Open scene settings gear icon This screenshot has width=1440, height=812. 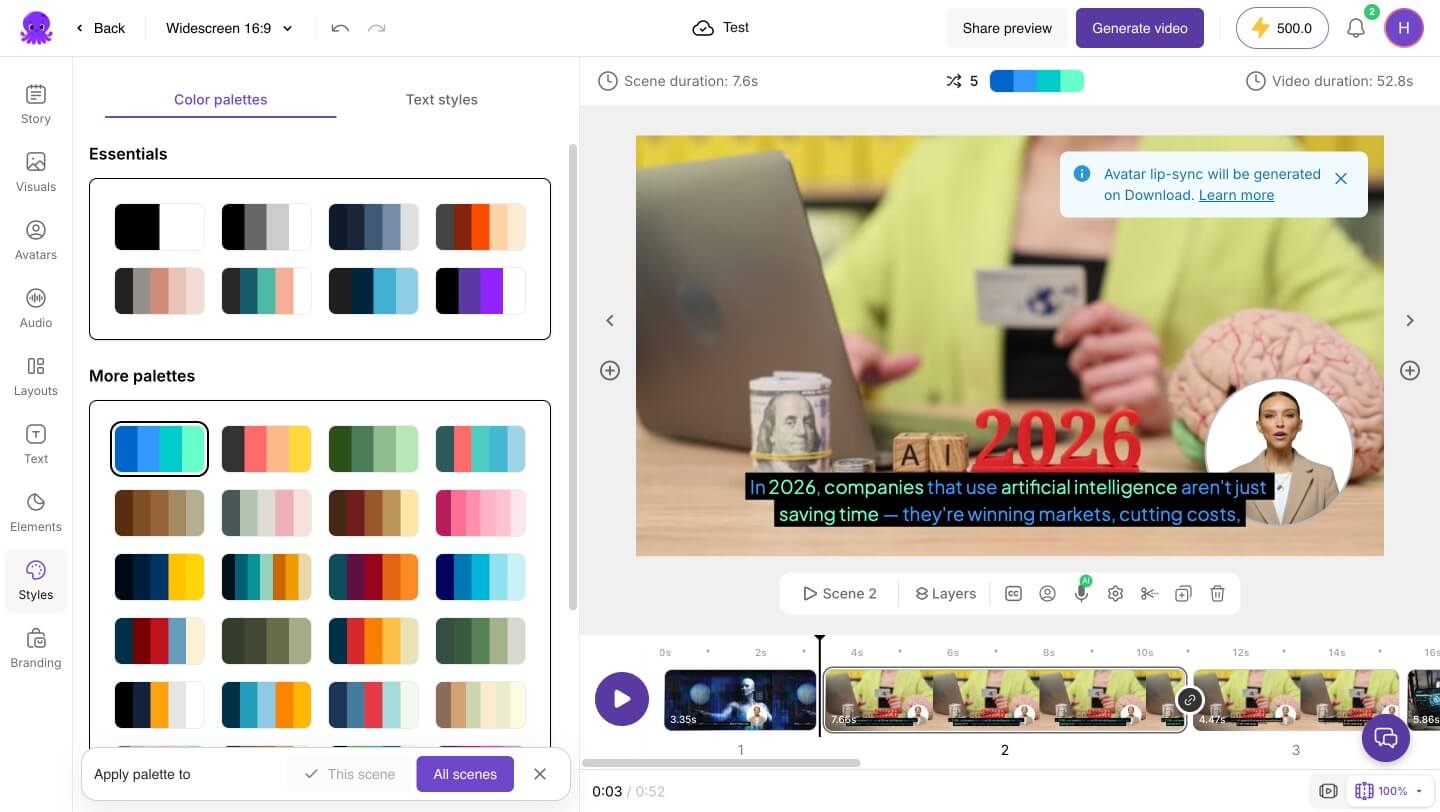click(1115, 594)
